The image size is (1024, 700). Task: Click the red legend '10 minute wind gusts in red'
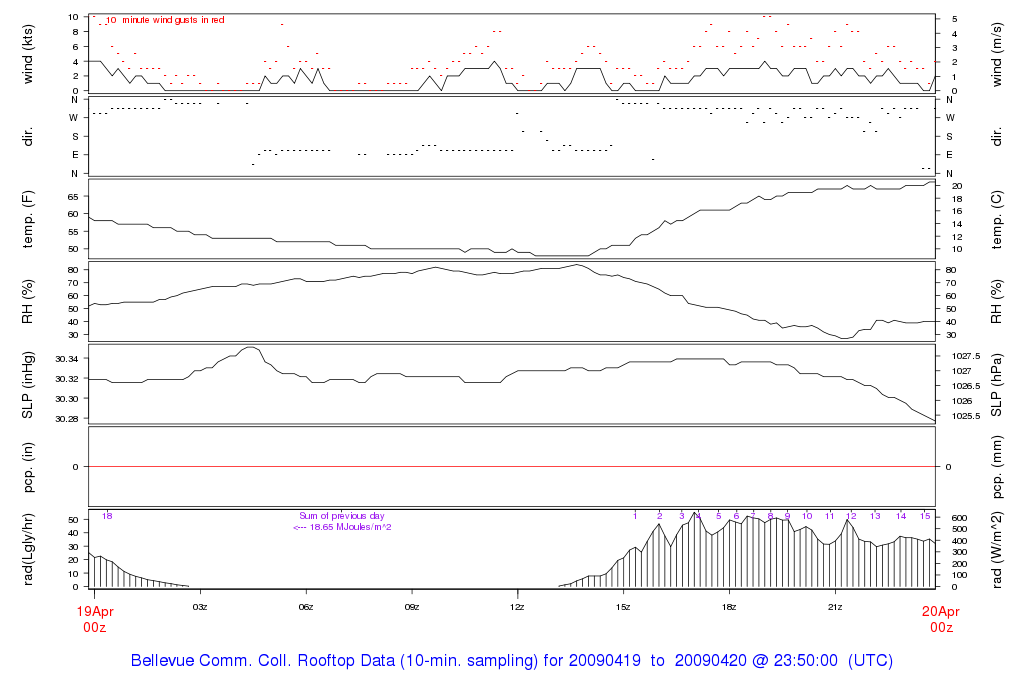click(165, 20)
